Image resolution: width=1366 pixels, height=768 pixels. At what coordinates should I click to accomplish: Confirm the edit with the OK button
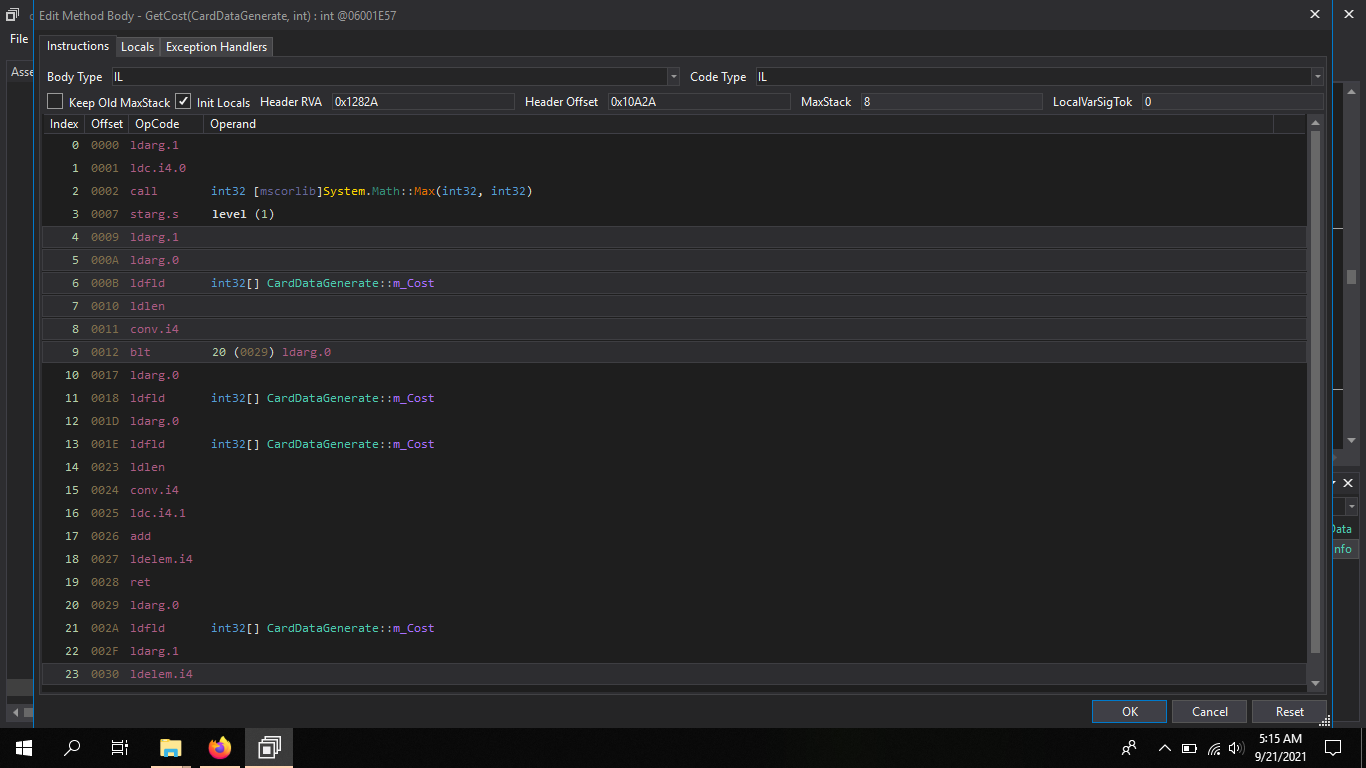1129,712
